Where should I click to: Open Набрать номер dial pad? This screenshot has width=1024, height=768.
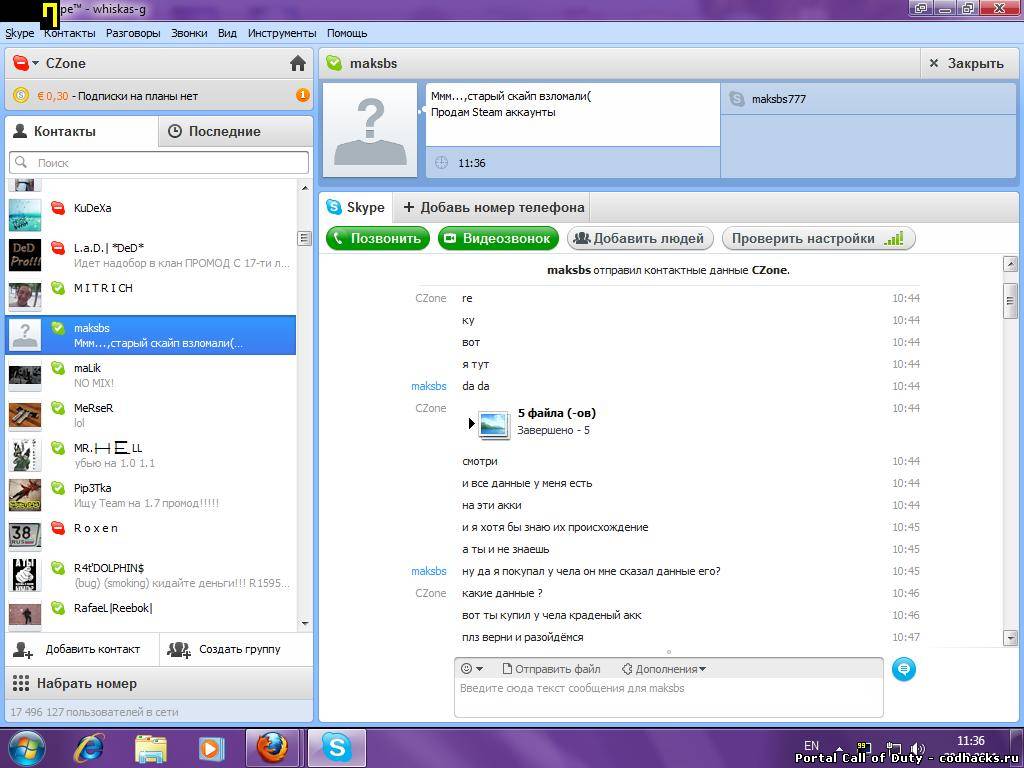pyautogui.click(x=159, y=684)
